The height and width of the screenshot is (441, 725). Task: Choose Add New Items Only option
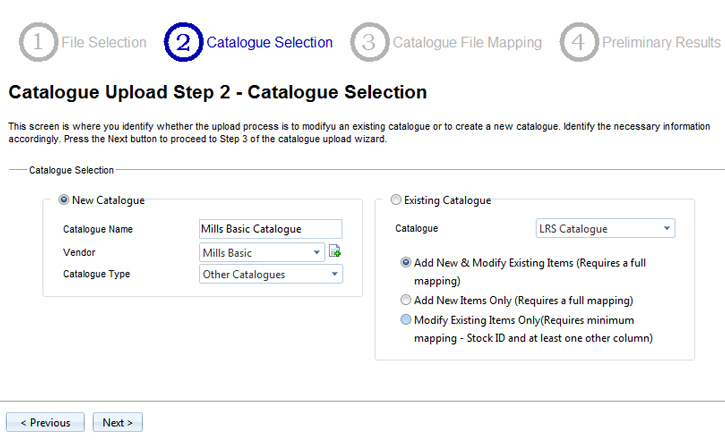405,299
